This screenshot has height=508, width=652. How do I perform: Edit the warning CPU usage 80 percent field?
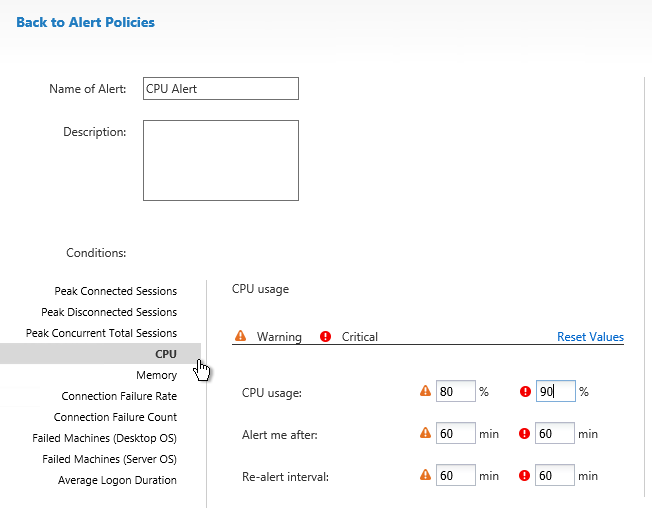coord(455,391)
